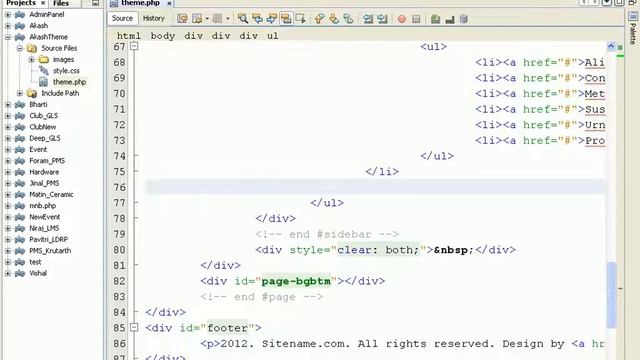Expand the Matin_Ceramic project node
Viewport: 640px width, 360px height.
coord(8,195)
